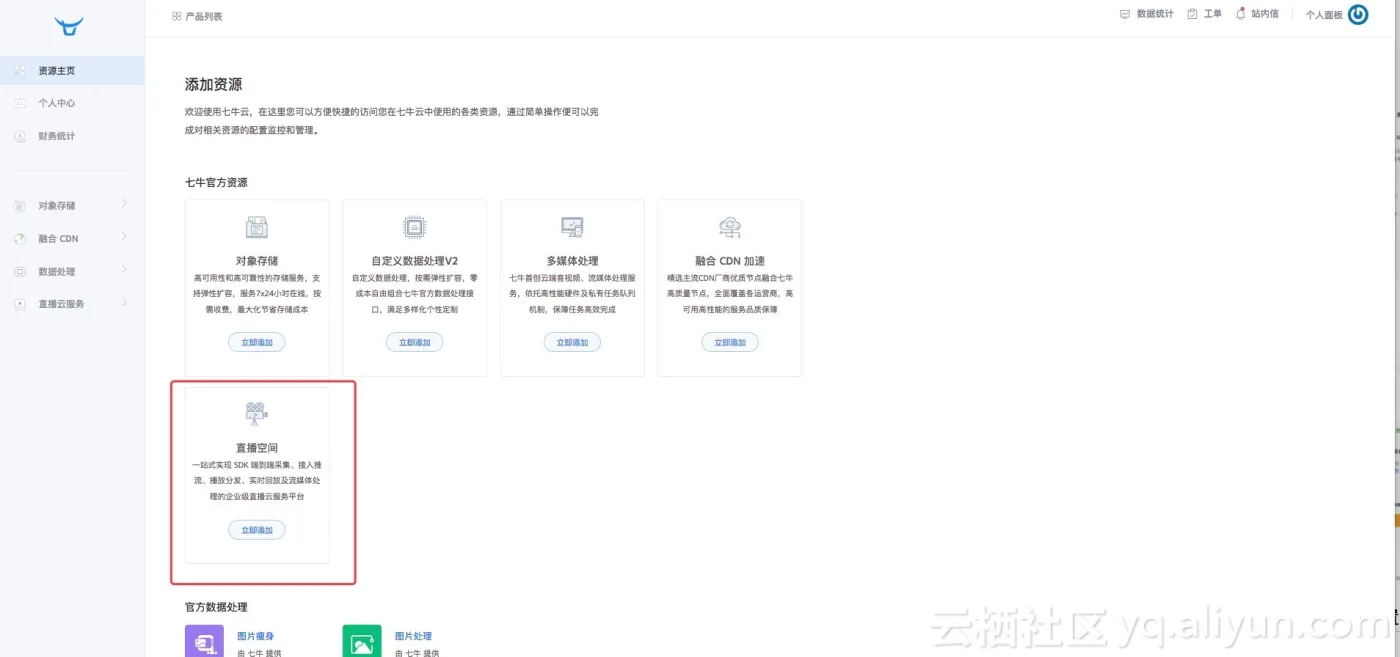
Task: Open 工单 in the top bar
Action: coord(1212,14)
